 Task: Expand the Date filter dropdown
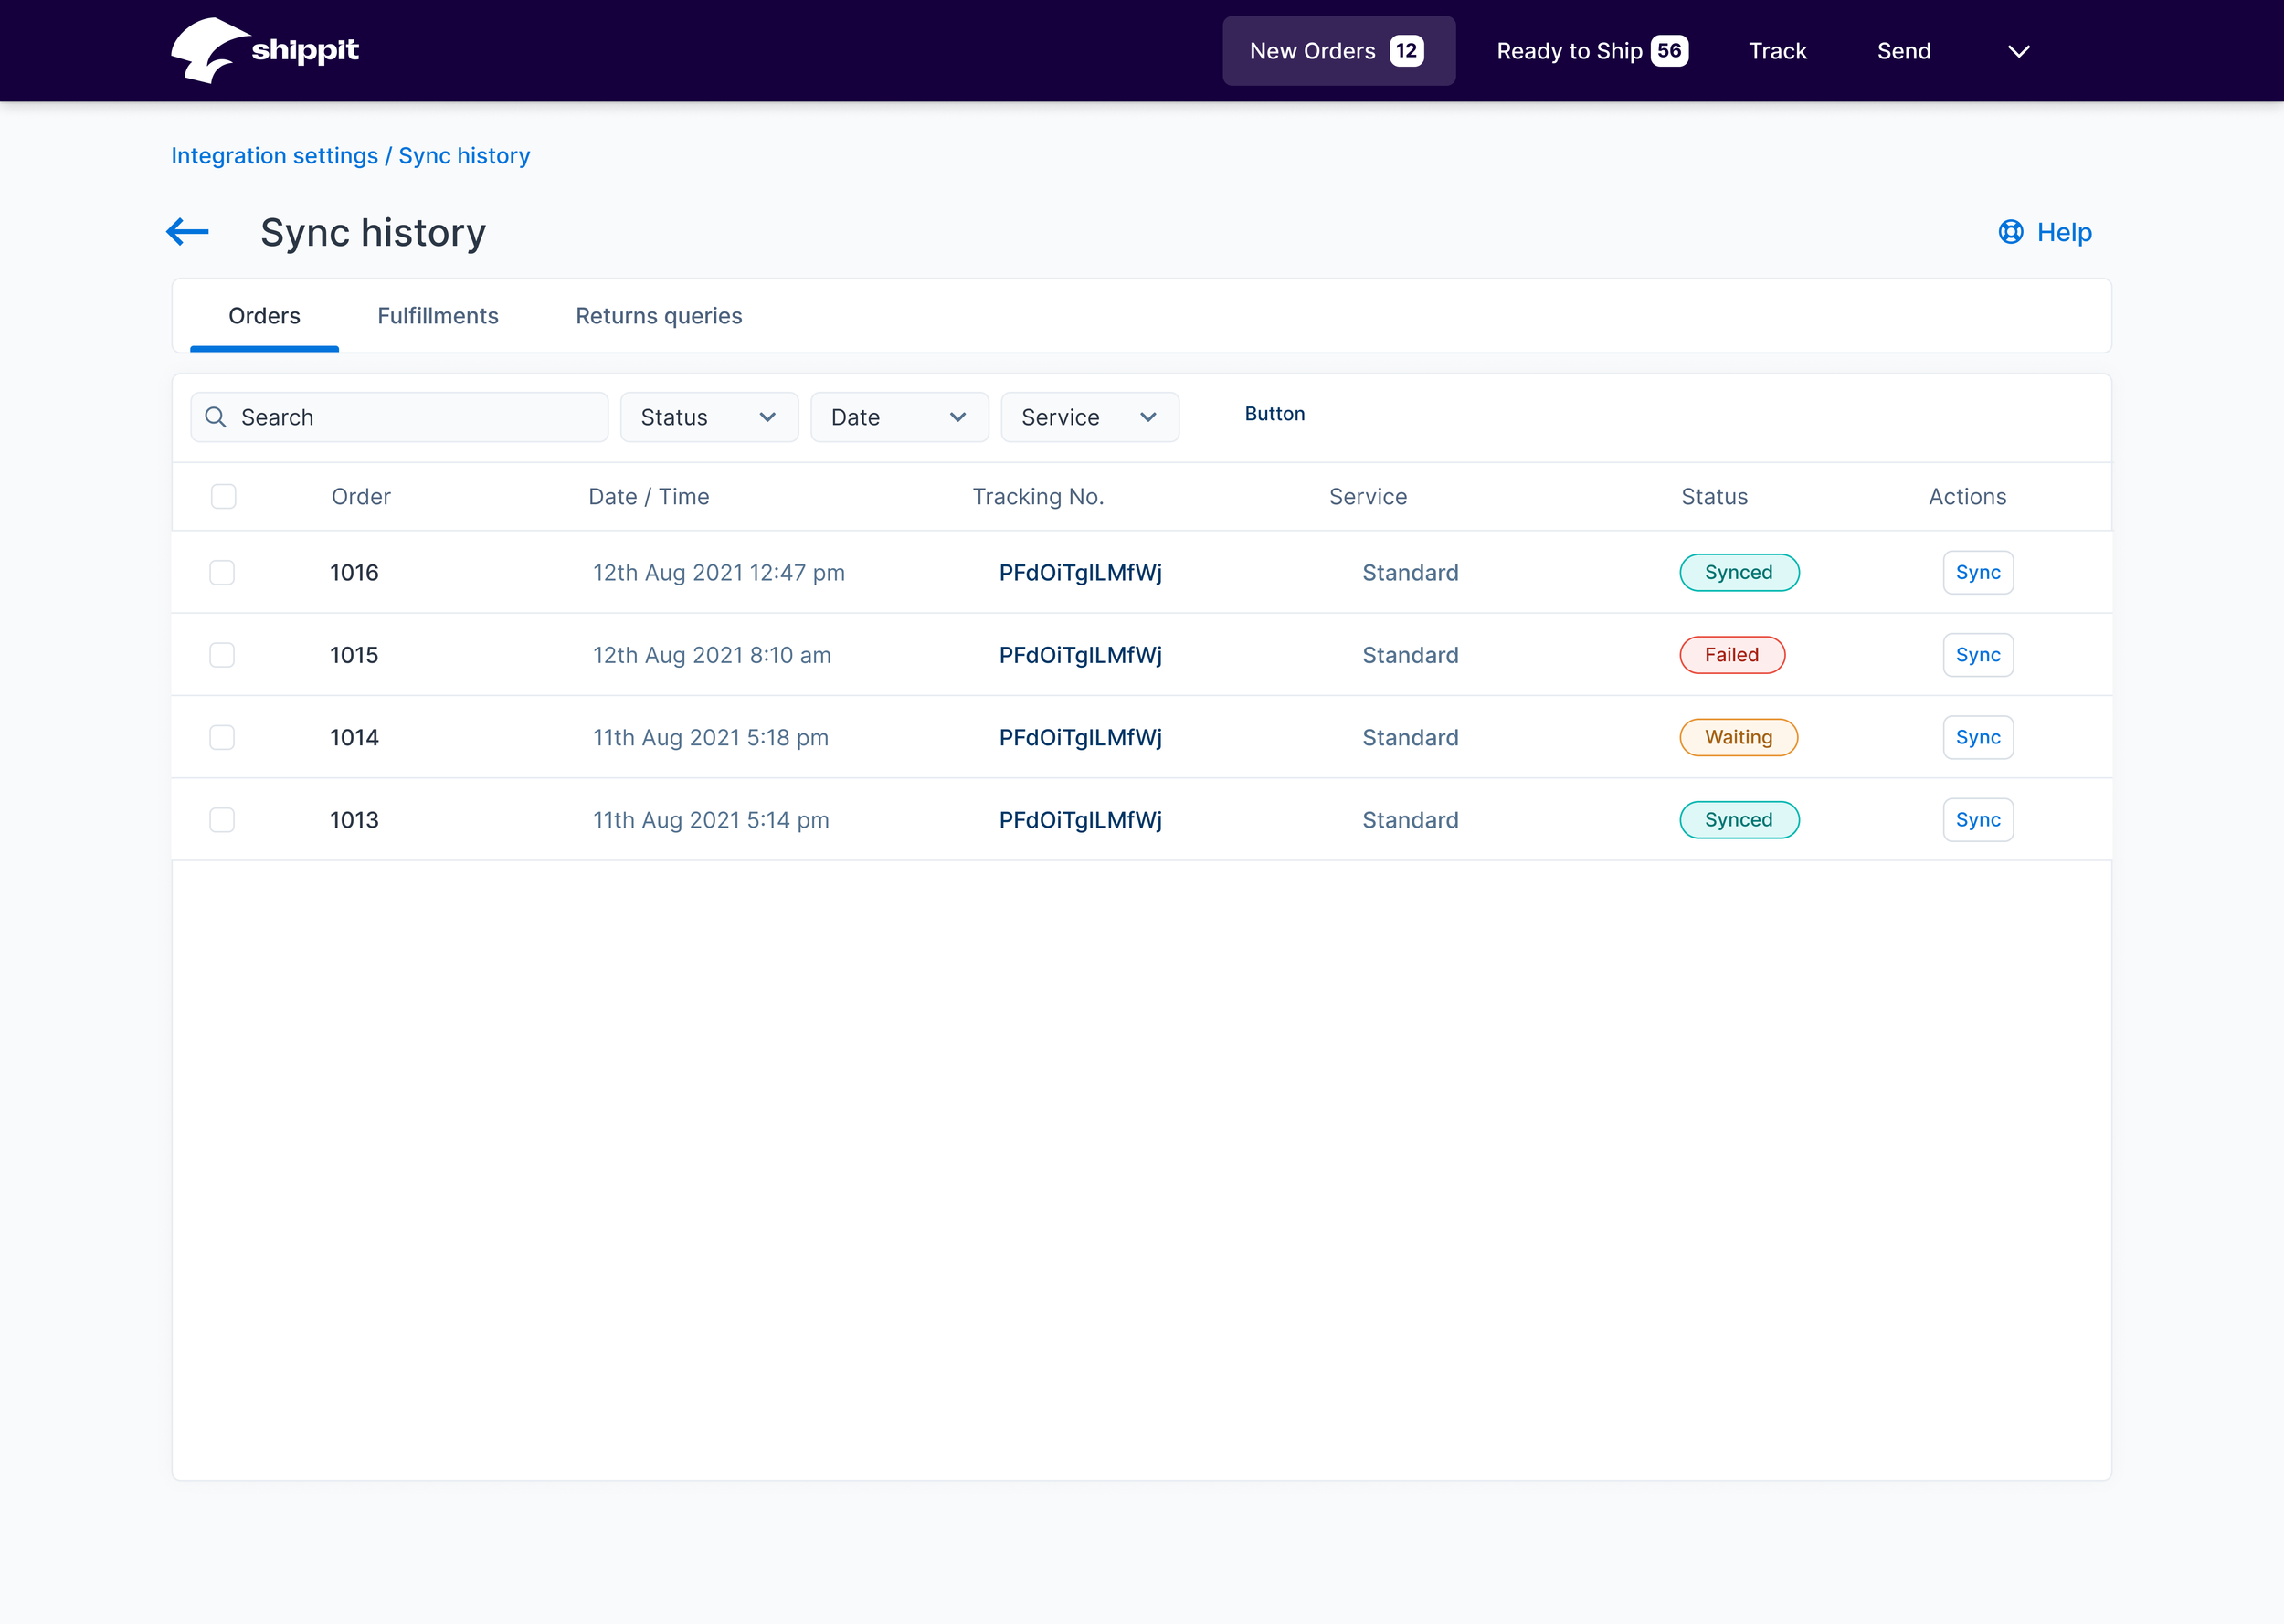click(x=898, y=417)
